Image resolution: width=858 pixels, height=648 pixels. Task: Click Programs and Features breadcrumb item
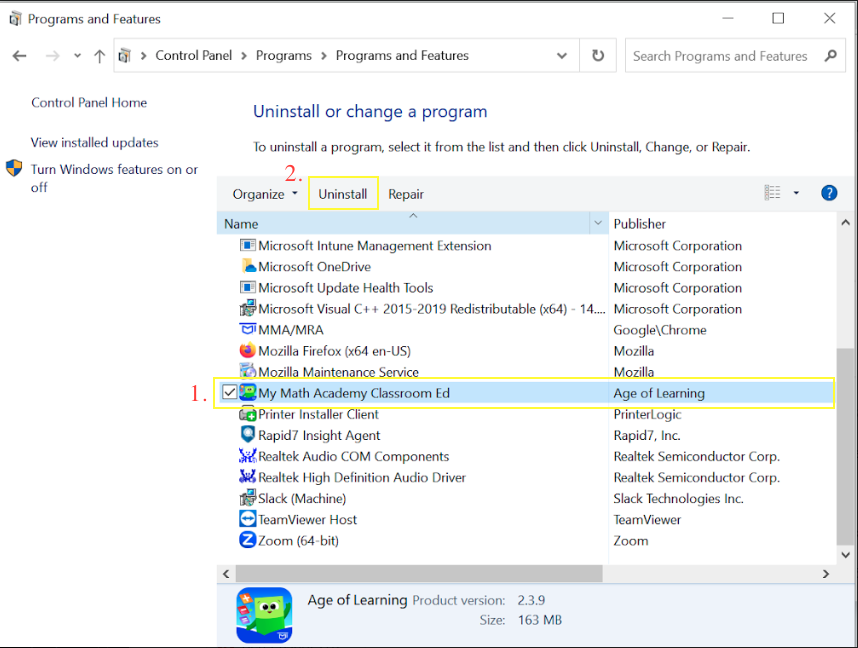(402, 55)
